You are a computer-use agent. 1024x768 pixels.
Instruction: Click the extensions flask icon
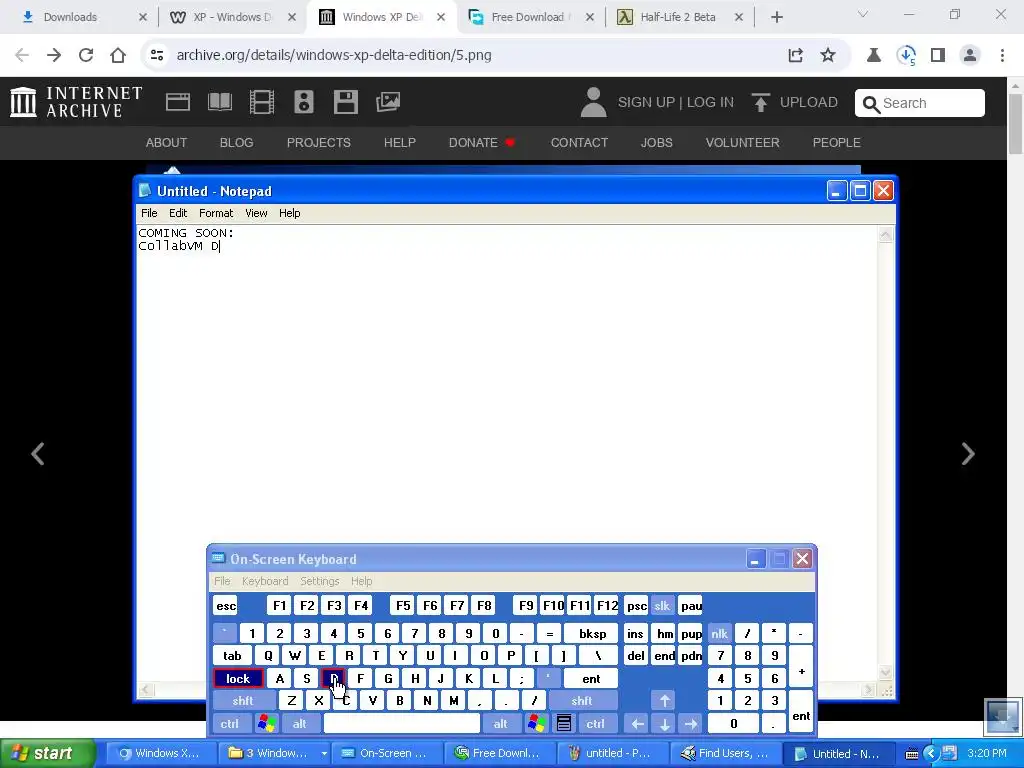[x=873, y=55]
